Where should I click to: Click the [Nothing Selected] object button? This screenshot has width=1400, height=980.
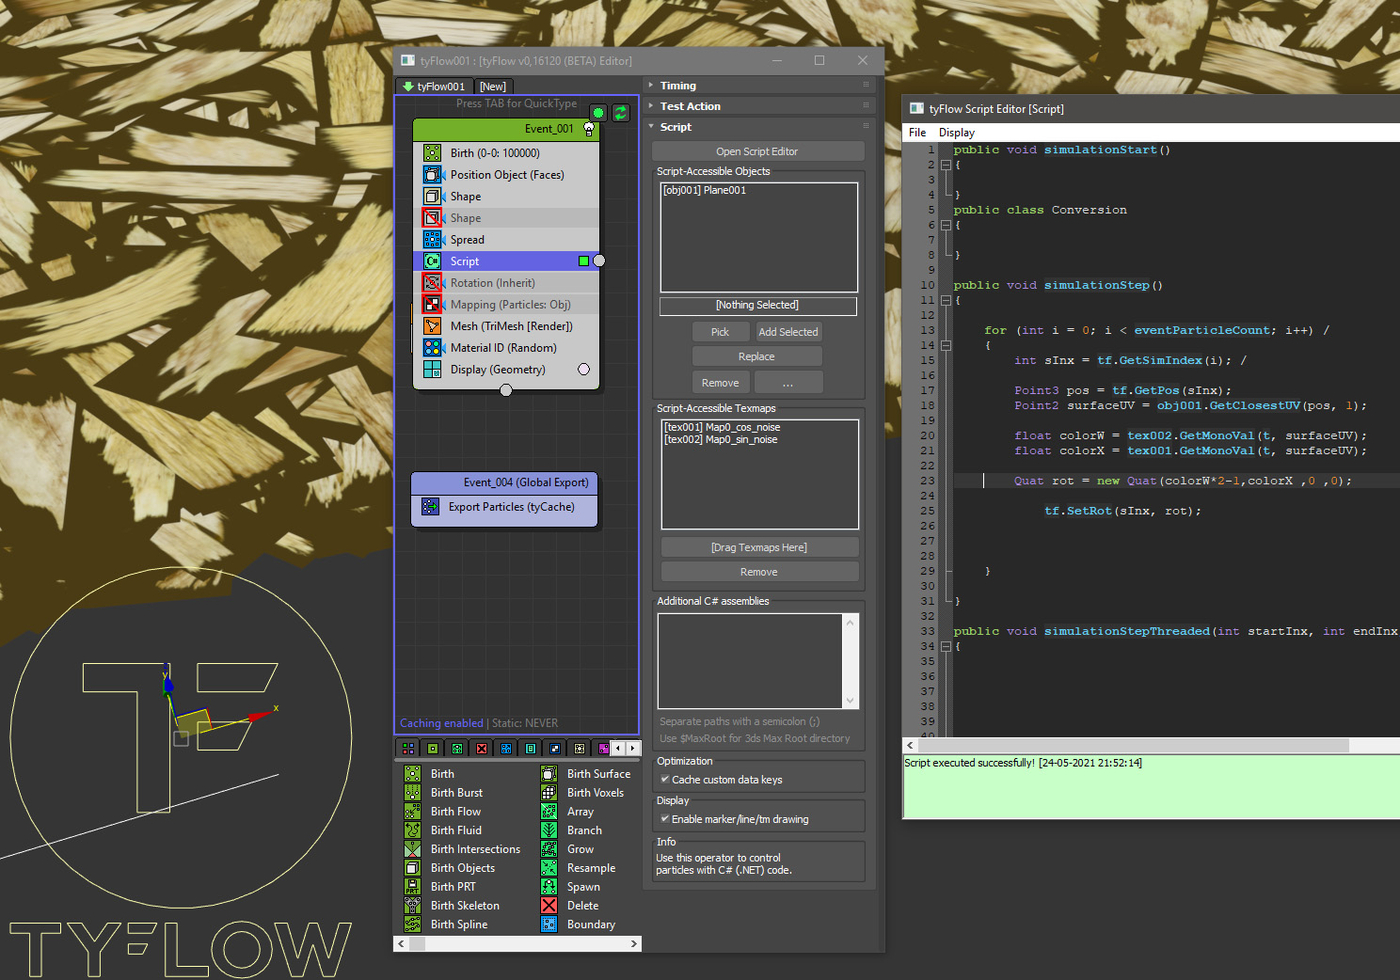[758, 305]
